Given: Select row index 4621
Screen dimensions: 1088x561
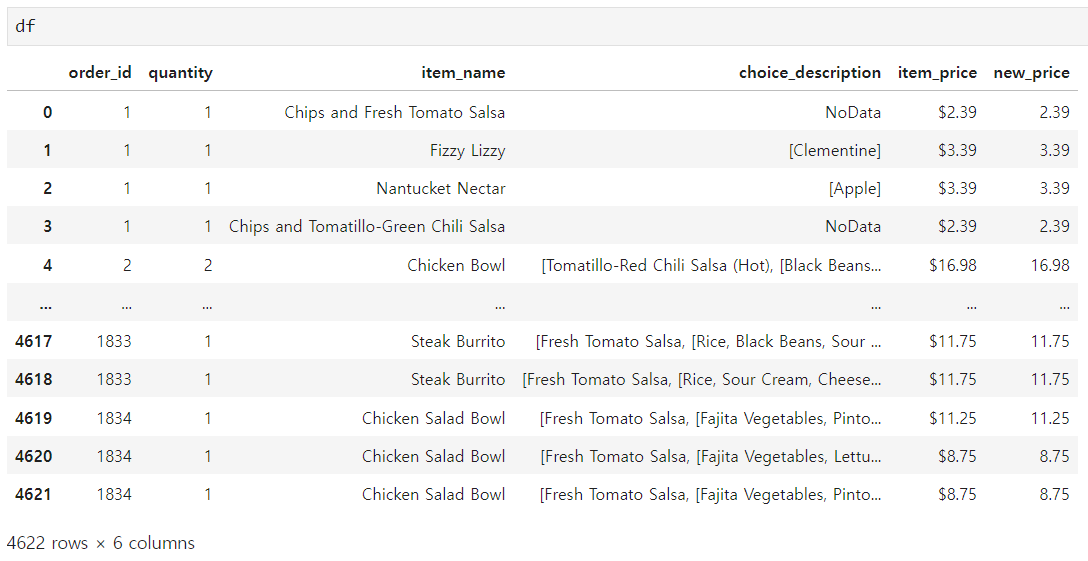Looking at the screenshot, I should click(x=33, y=494).
